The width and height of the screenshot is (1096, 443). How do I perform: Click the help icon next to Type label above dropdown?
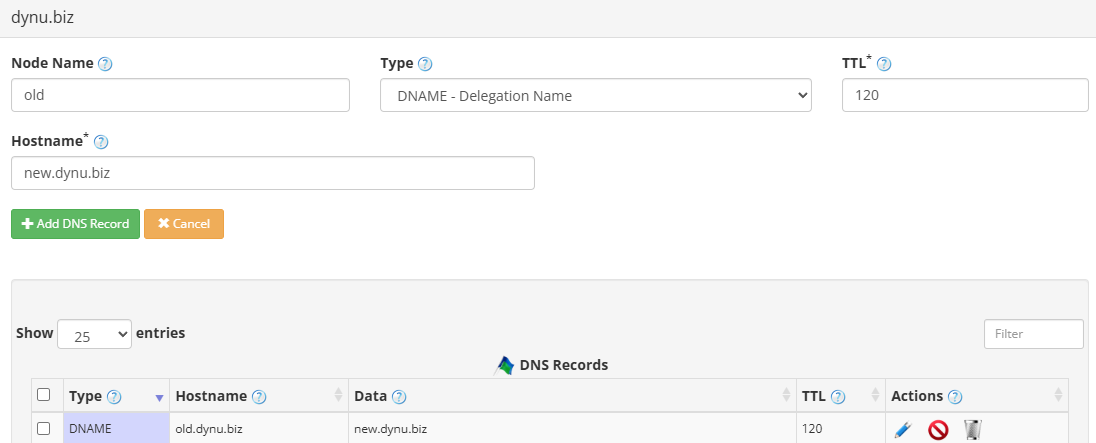pos(424,64)
